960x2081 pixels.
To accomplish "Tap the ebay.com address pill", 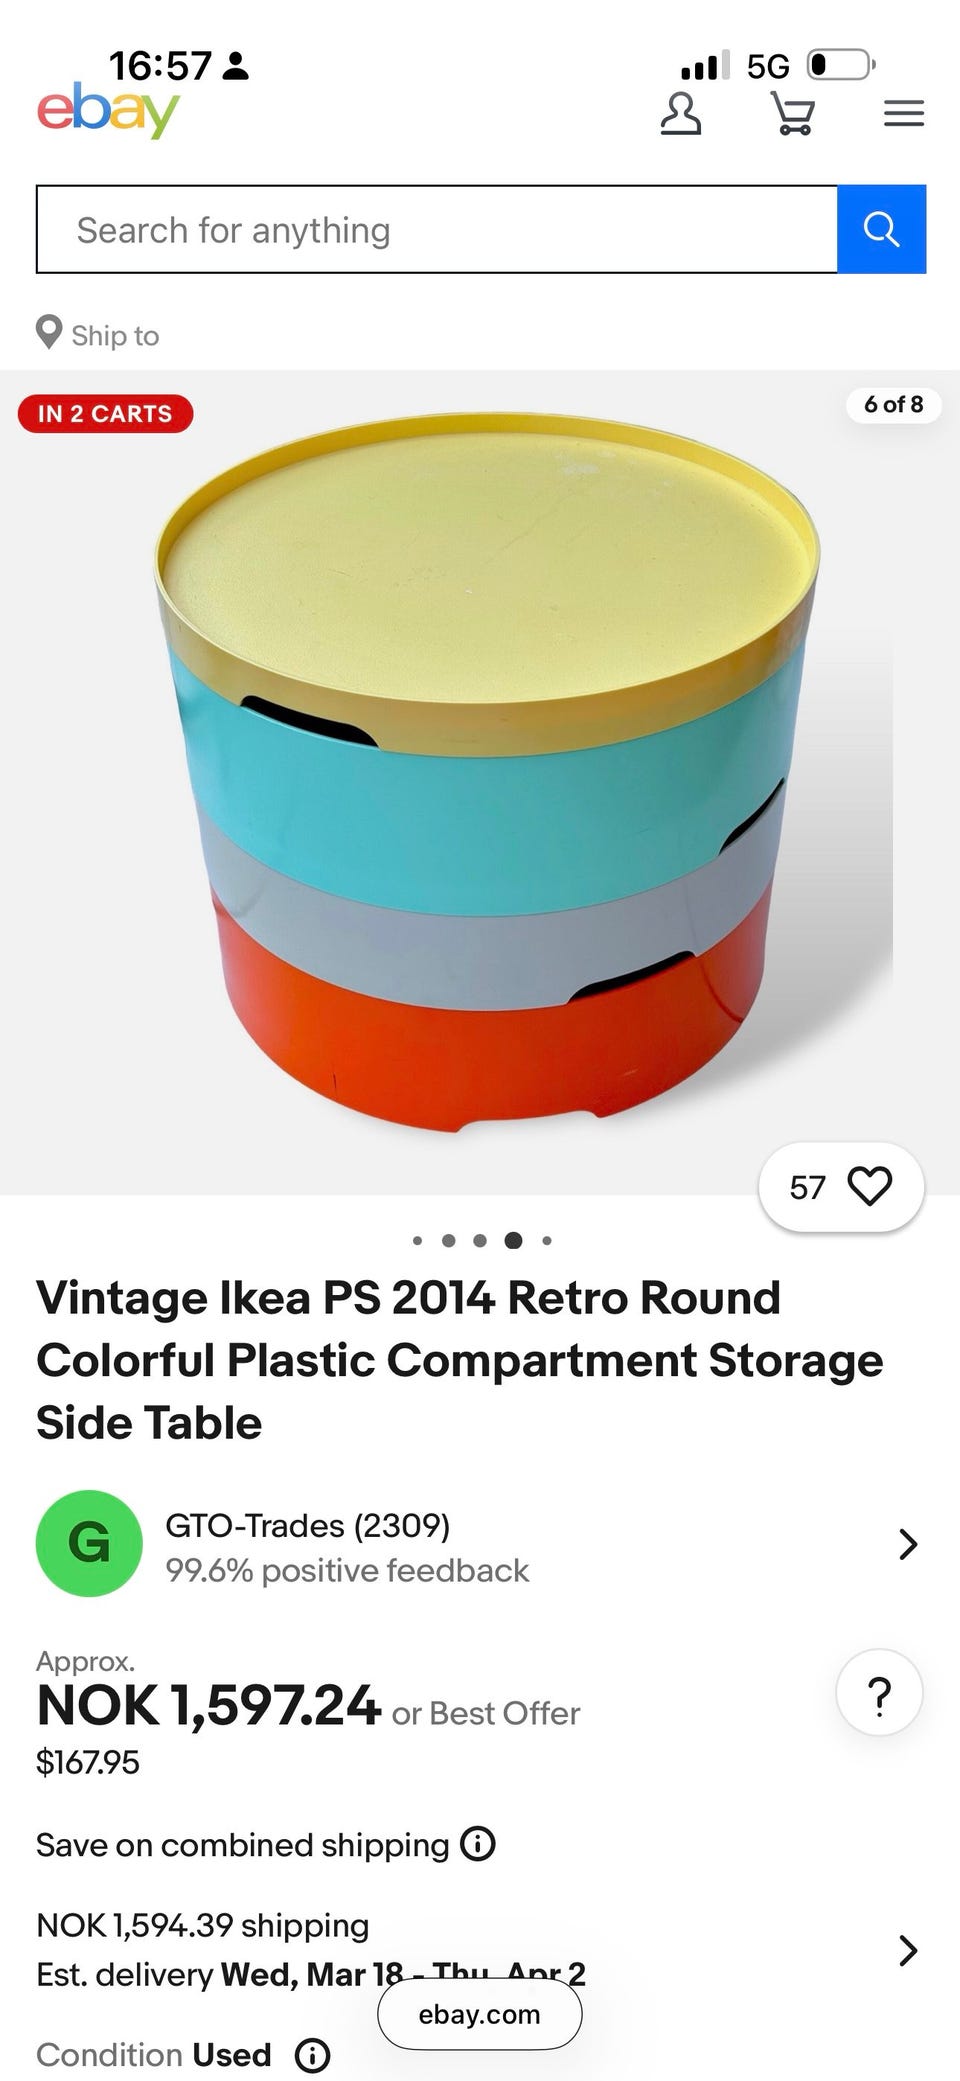I will (x=480, y=2014).
